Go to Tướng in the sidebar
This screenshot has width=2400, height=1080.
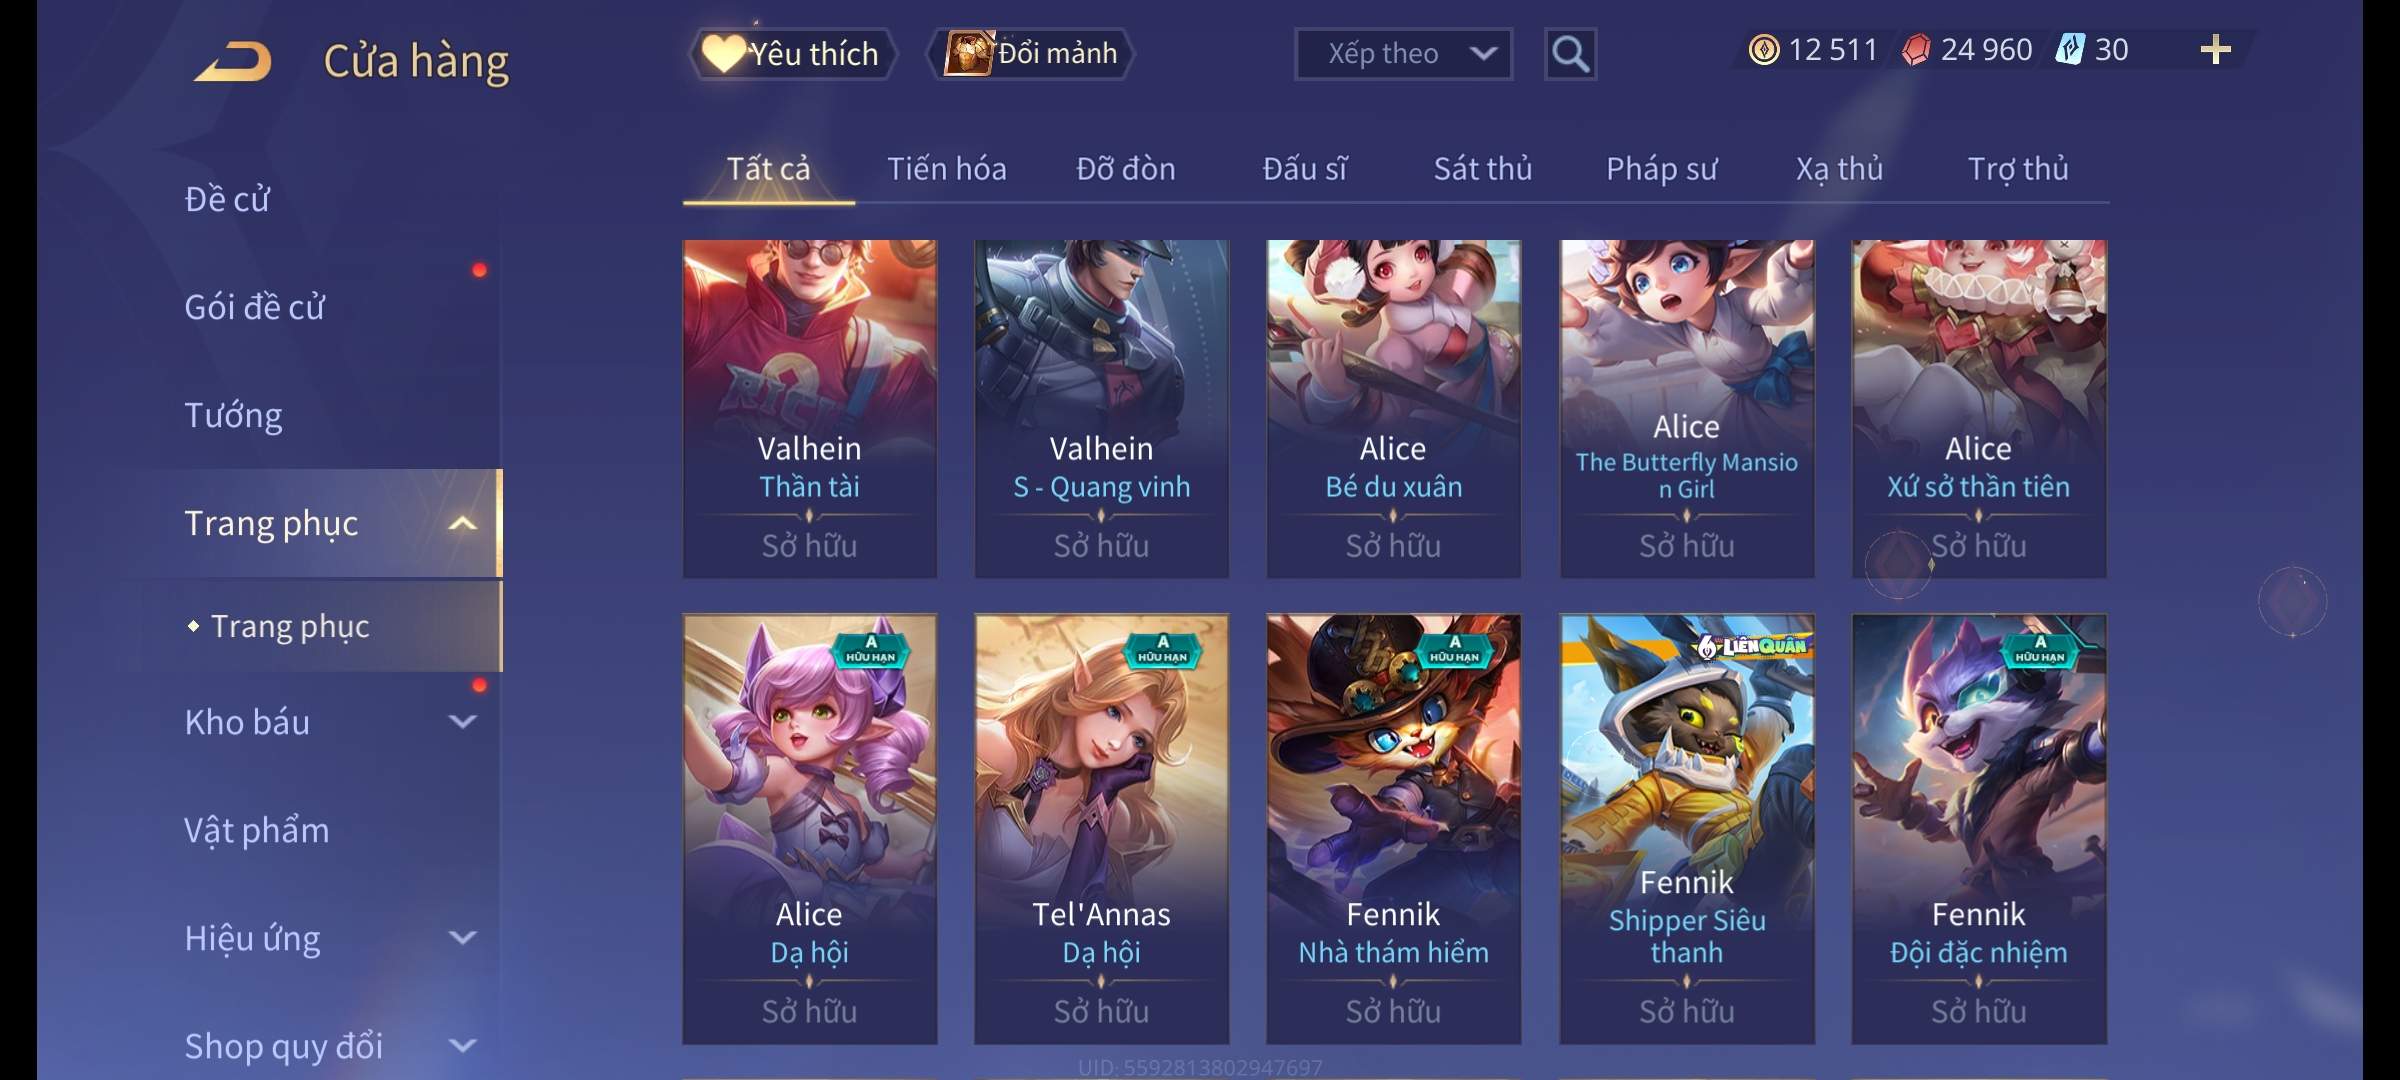pos(233,415)
